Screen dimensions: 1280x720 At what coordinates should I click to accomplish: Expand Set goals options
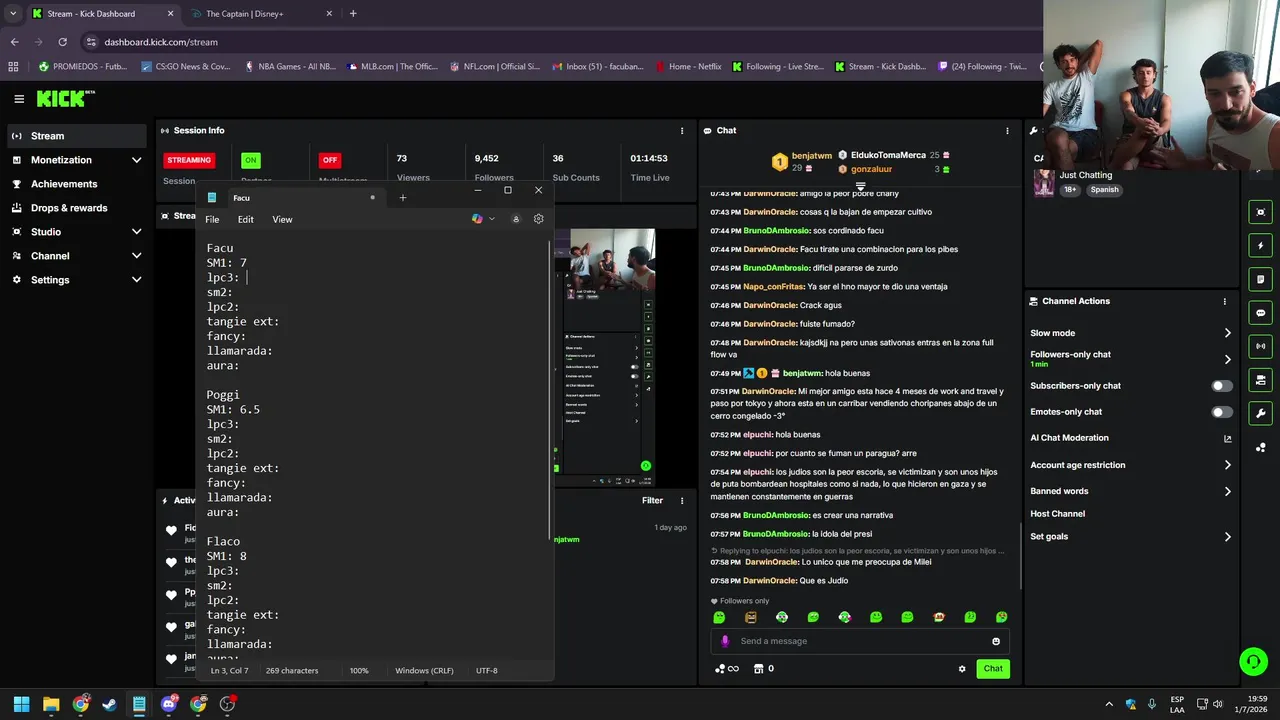(x=1131, y=537)
